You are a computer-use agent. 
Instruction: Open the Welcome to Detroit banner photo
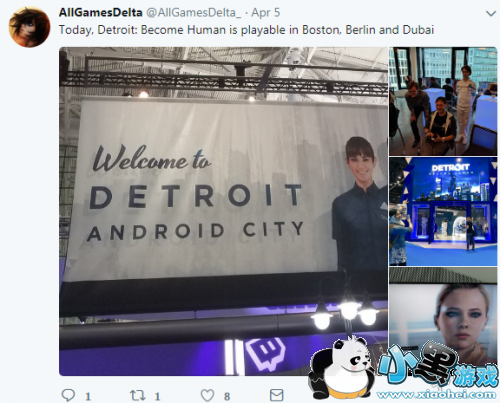pyautogui.click(x=223, y=211)
